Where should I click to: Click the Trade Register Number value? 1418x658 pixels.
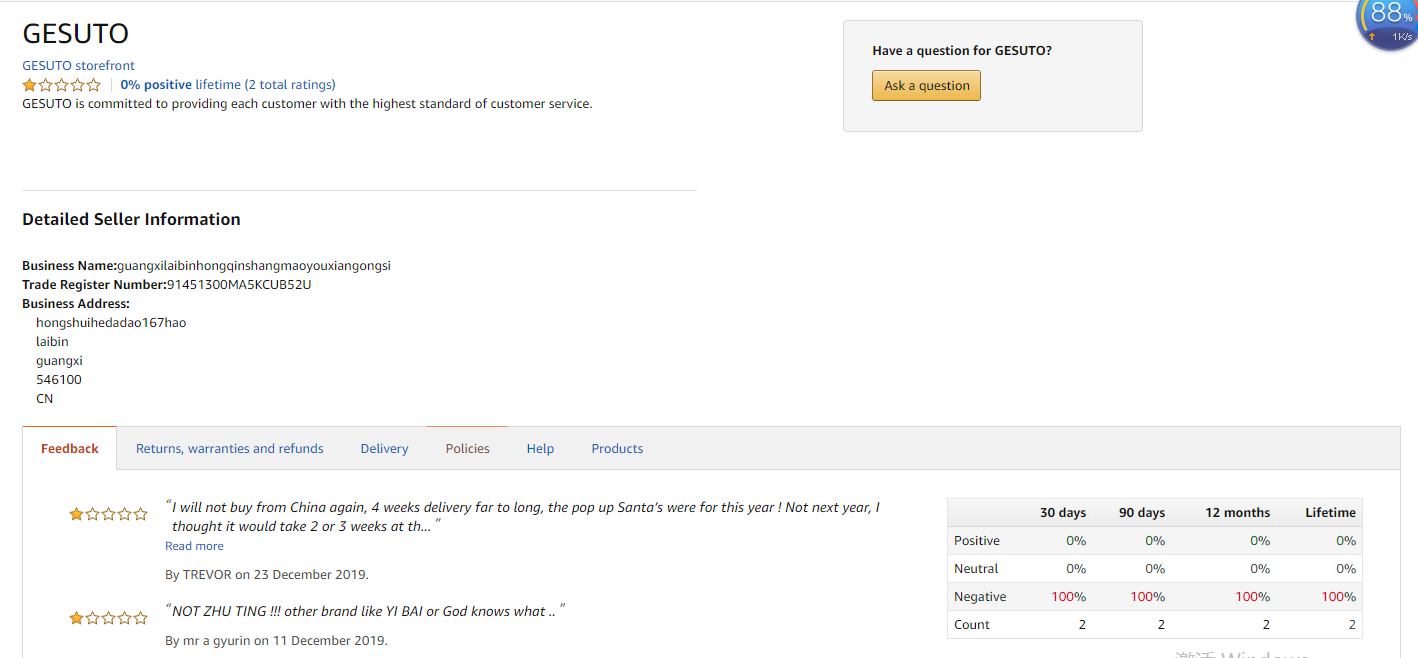(x=239, y=285)
